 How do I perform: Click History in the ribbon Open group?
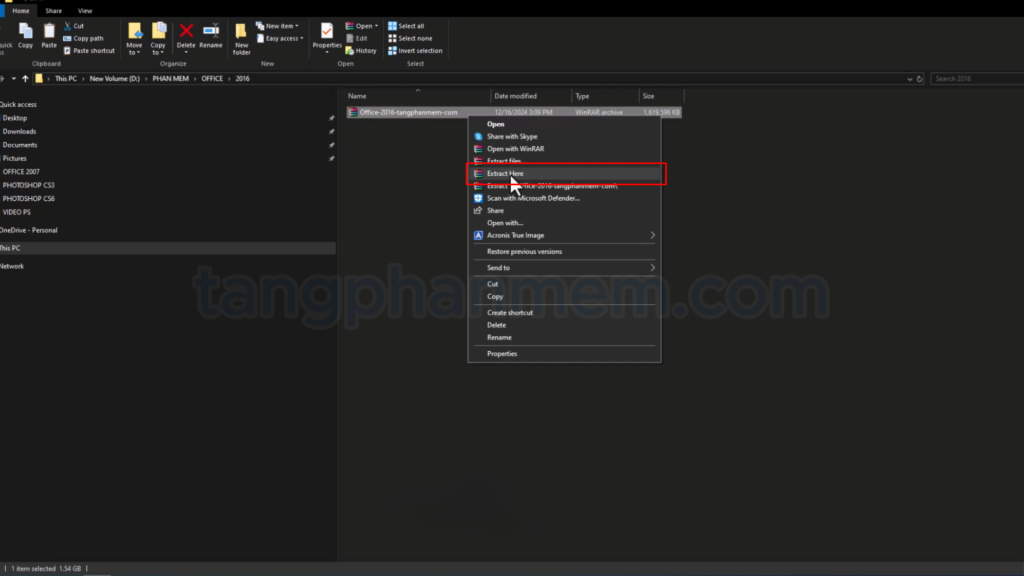pos(361,51)
